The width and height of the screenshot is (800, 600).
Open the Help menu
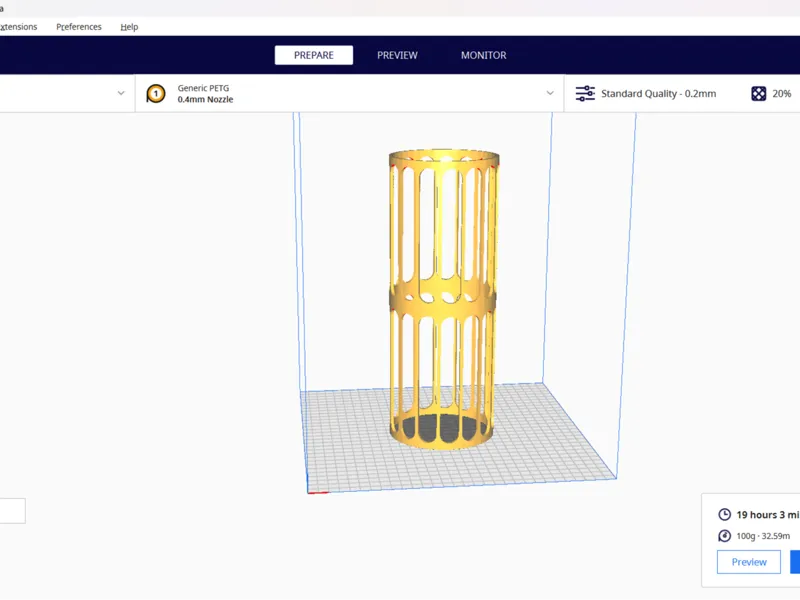(129, 27)
